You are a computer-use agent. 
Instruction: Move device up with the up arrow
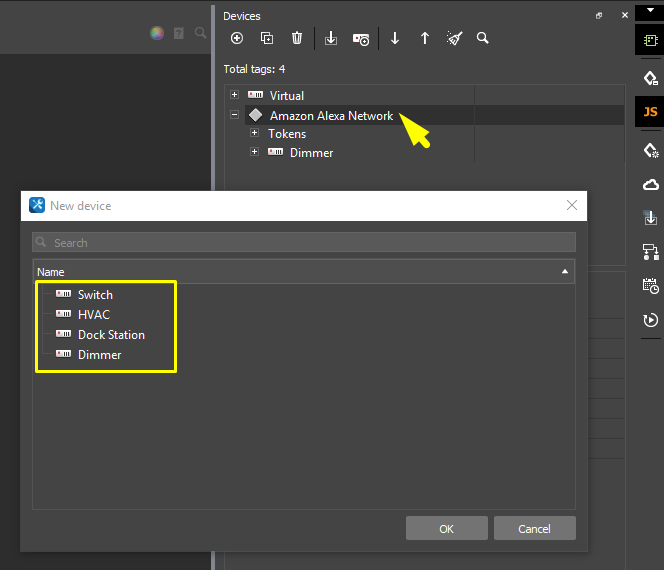[x=425, y=38]
